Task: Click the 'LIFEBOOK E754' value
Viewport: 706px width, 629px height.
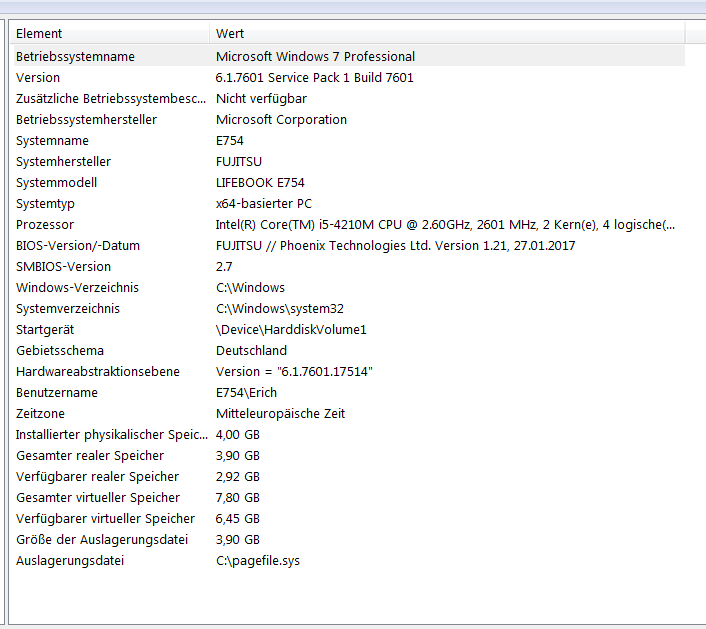Action: 260,183
